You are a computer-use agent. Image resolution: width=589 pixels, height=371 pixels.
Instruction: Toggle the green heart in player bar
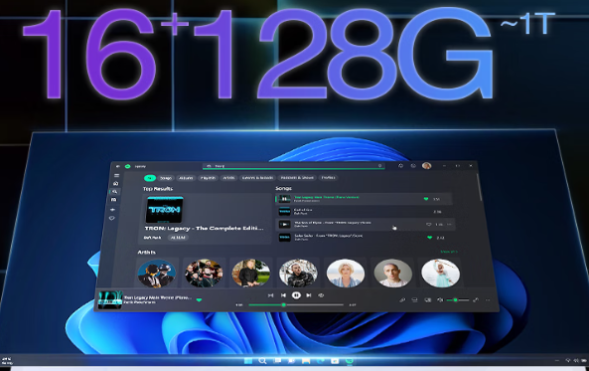point(199,300)
